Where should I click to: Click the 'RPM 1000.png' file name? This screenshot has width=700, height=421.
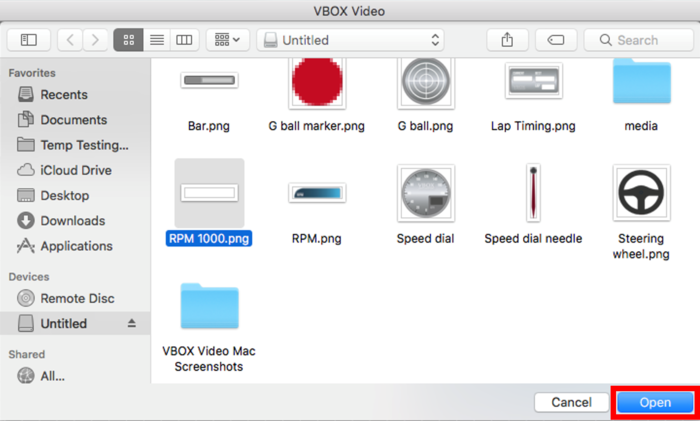click(x=209, y=238)
